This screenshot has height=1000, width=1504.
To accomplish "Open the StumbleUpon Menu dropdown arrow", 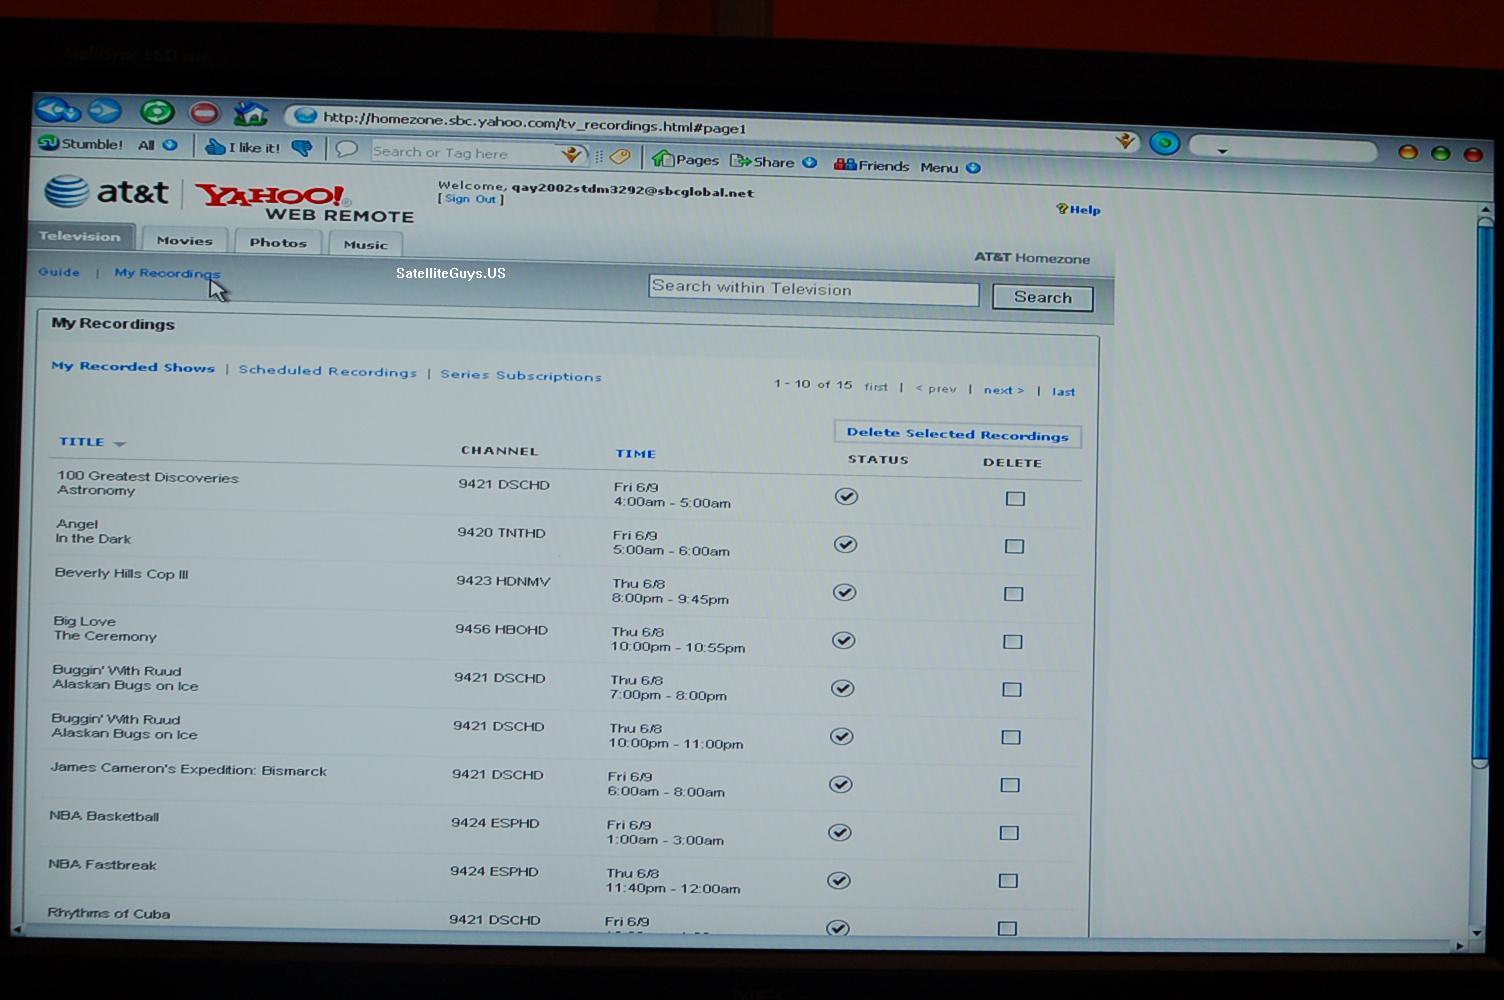I will (973, 168).
